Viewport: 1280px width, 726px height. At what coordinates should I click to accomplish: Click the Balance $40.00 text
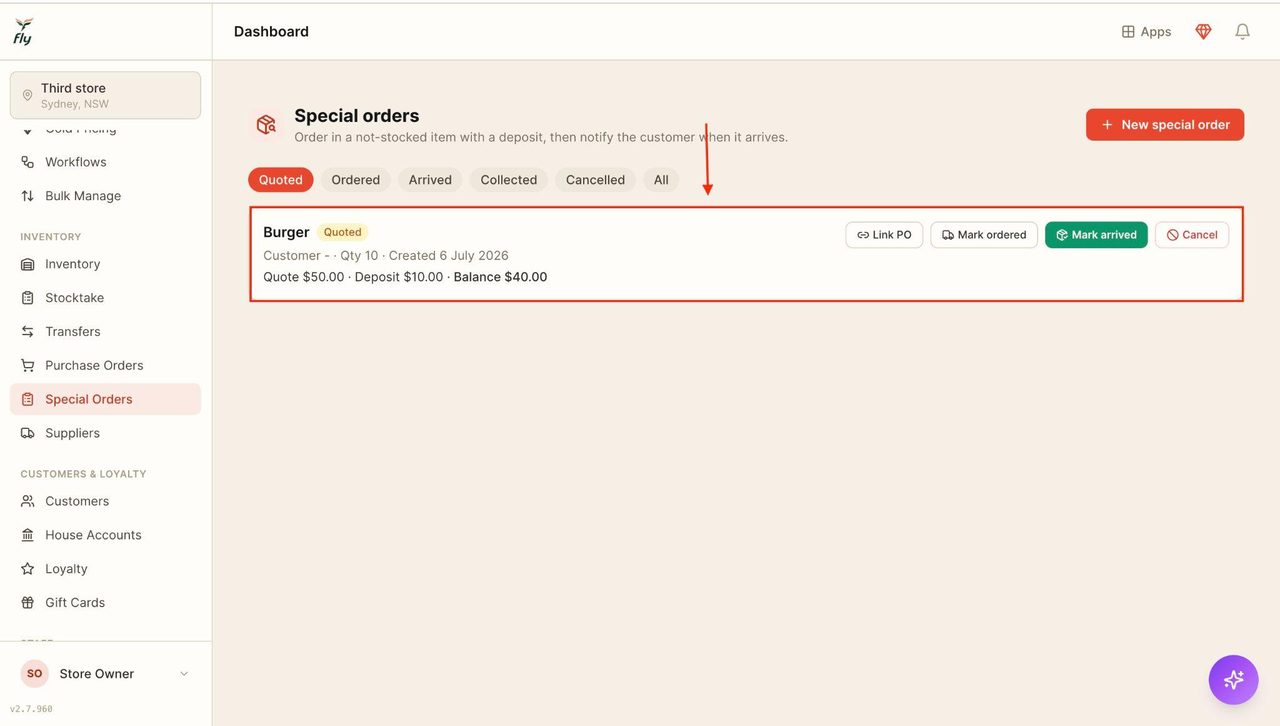500,277
